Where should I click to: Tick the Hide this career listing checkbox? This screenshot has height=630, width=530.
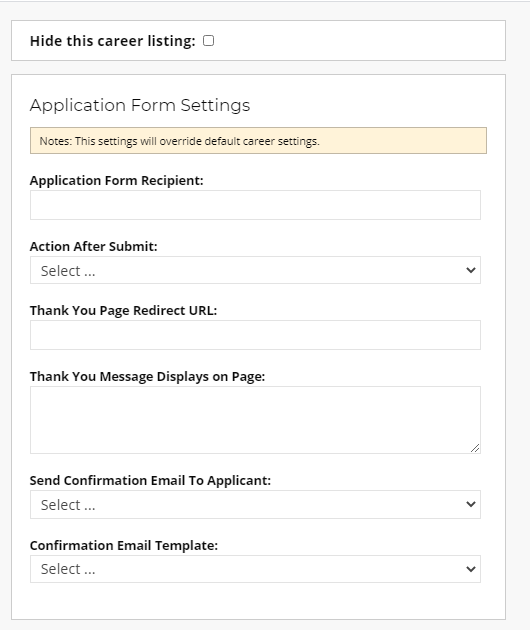[209, 41]
